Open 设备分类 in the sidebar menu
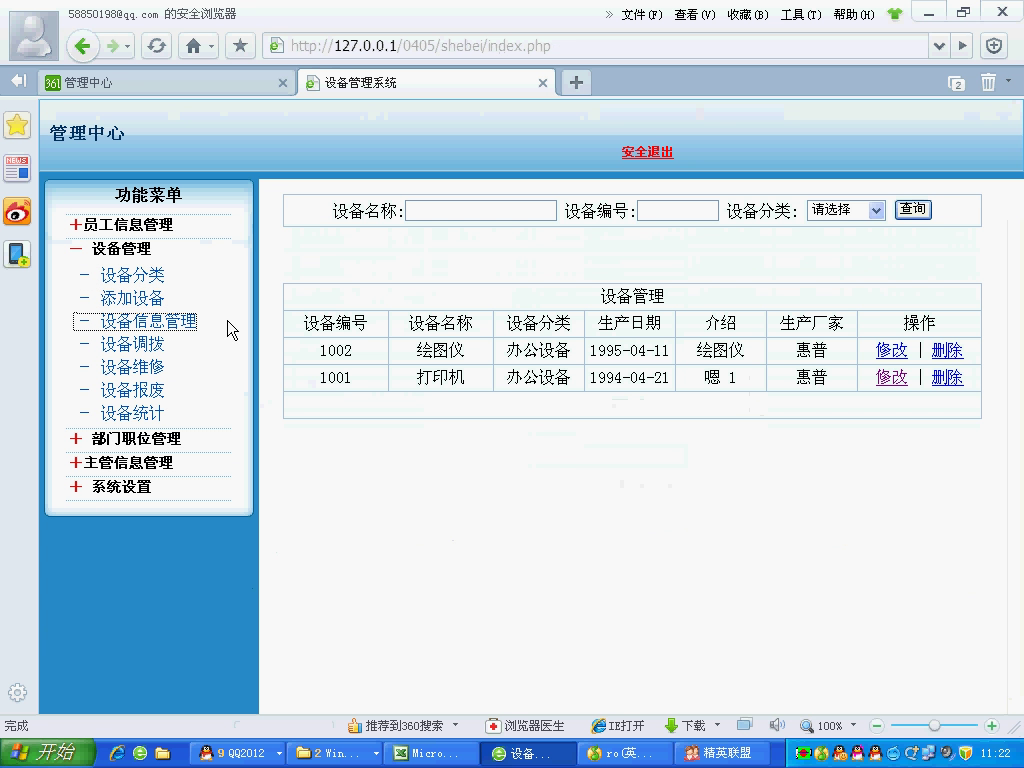Viewport: 1024px width, 768px height. click(133, 275)
